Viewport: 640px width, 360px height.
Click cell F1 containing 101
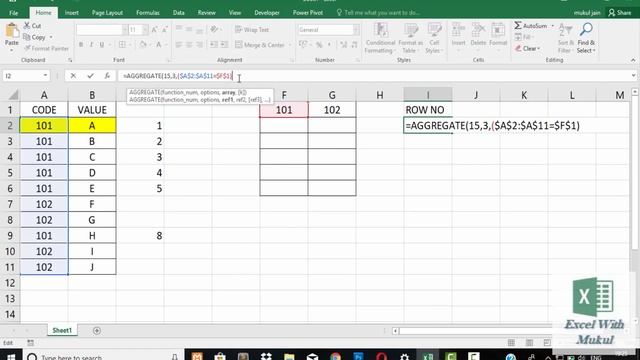pyautogui.click(x=284, y=110)
